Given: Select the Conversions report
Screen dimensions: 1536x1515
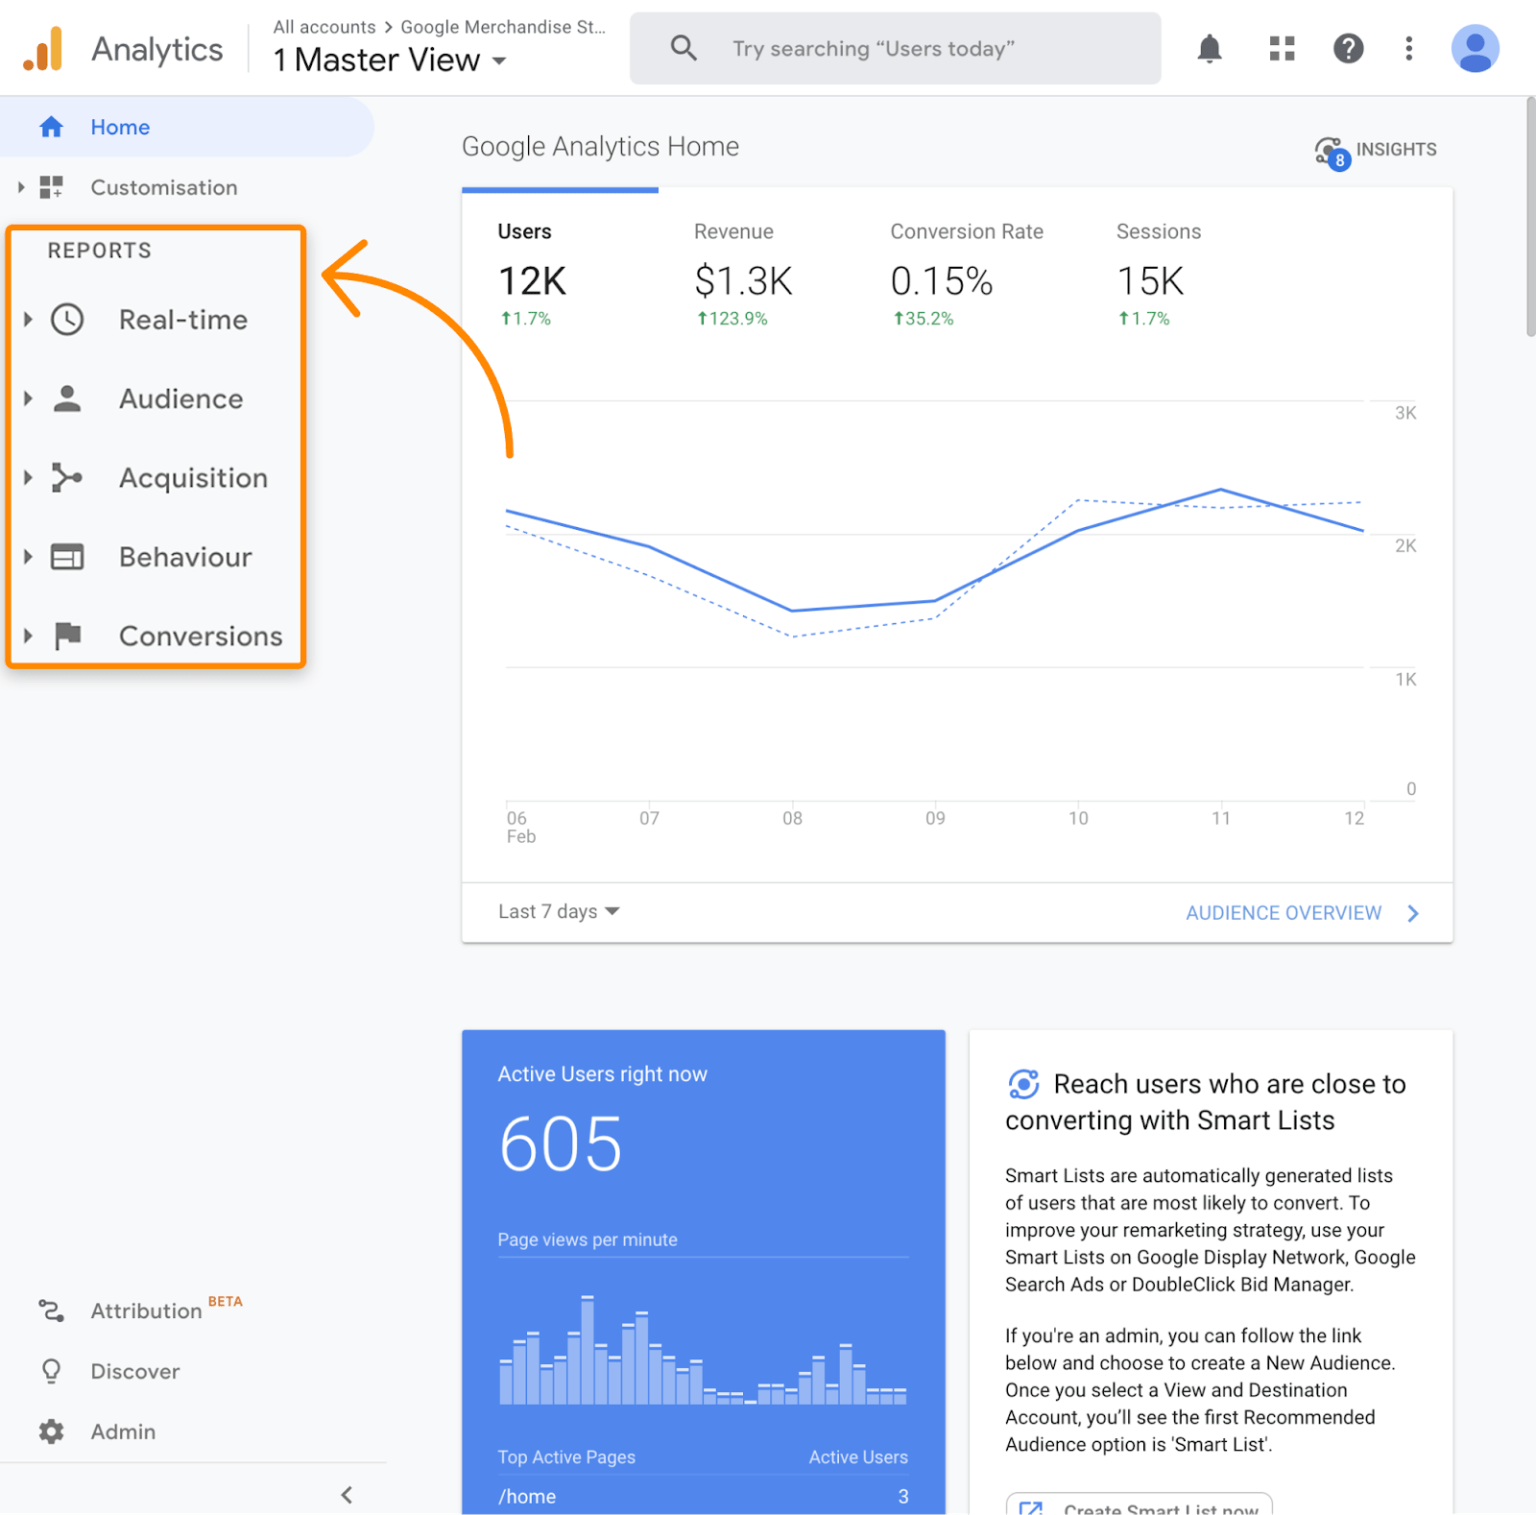Looking at the screenshot, I should (x=200, y=636).
